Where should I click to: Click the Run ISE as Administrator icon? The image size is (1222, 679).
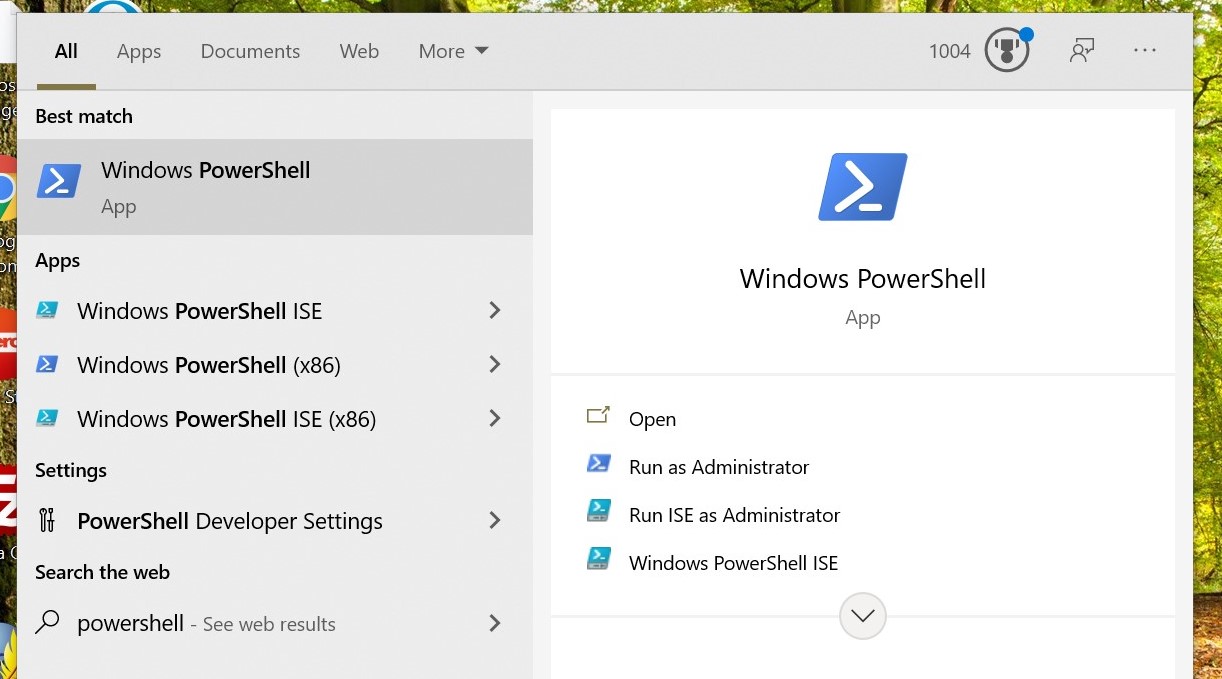(598, 511)
